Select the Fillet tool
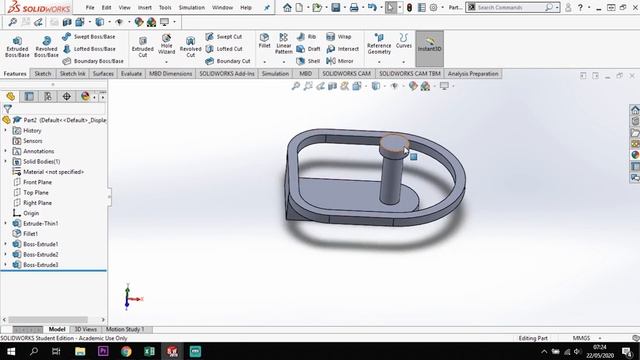Screen dimensions: 640x360 point(264,41)
